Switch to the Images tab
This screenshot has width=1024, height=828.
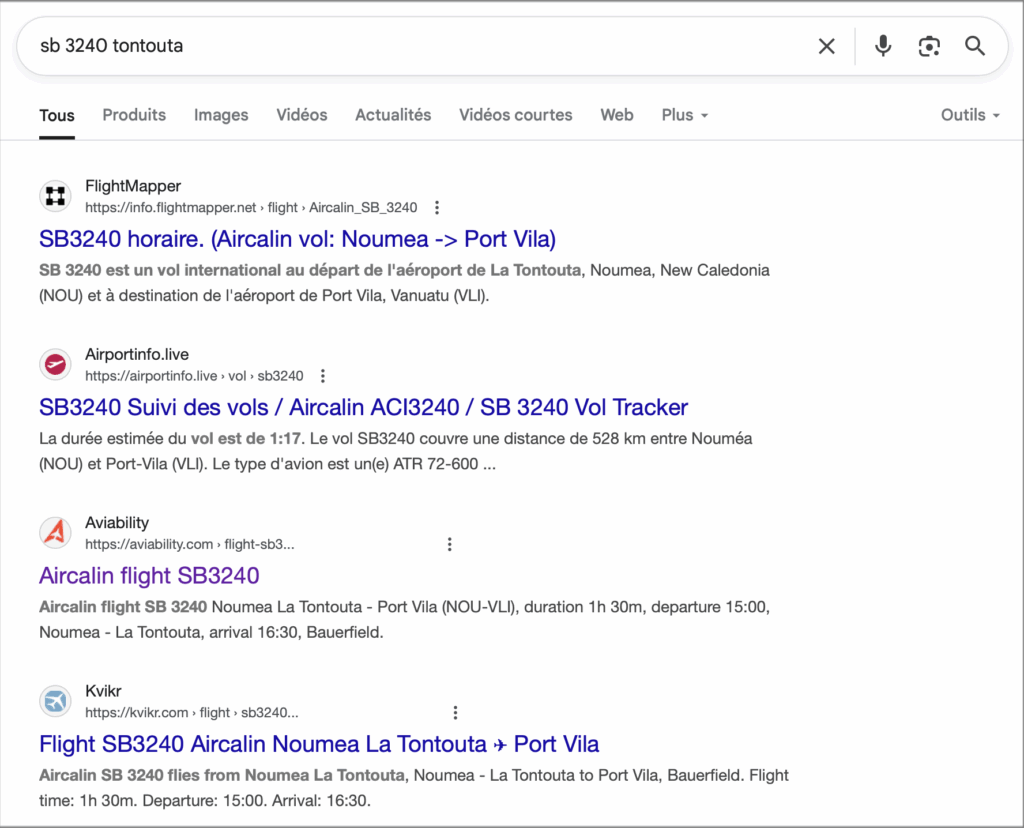pyautogui.click(x=221, y=115)
